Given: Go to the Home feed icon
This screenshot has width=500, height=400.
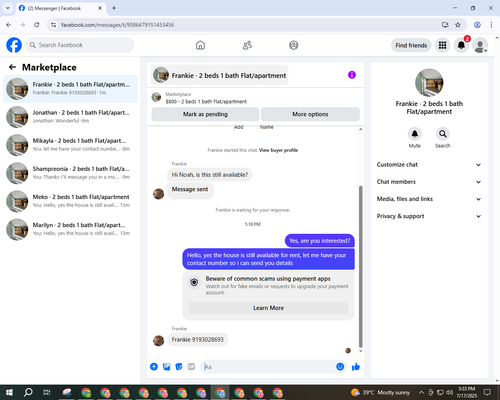Looking at the screenshot, I should click(x=200, y=45).
